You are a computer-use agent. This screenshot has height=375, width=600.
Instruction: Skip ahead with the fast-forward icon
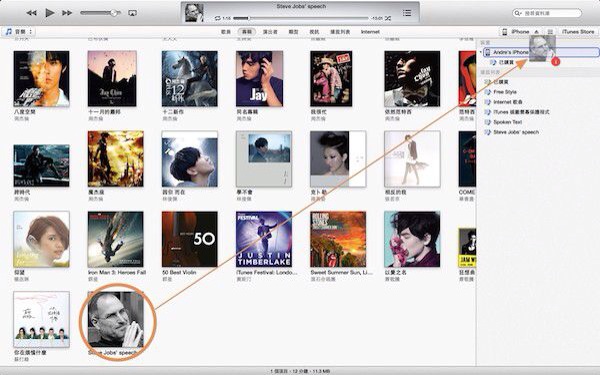pyautogui.click(x=67, y=13)
